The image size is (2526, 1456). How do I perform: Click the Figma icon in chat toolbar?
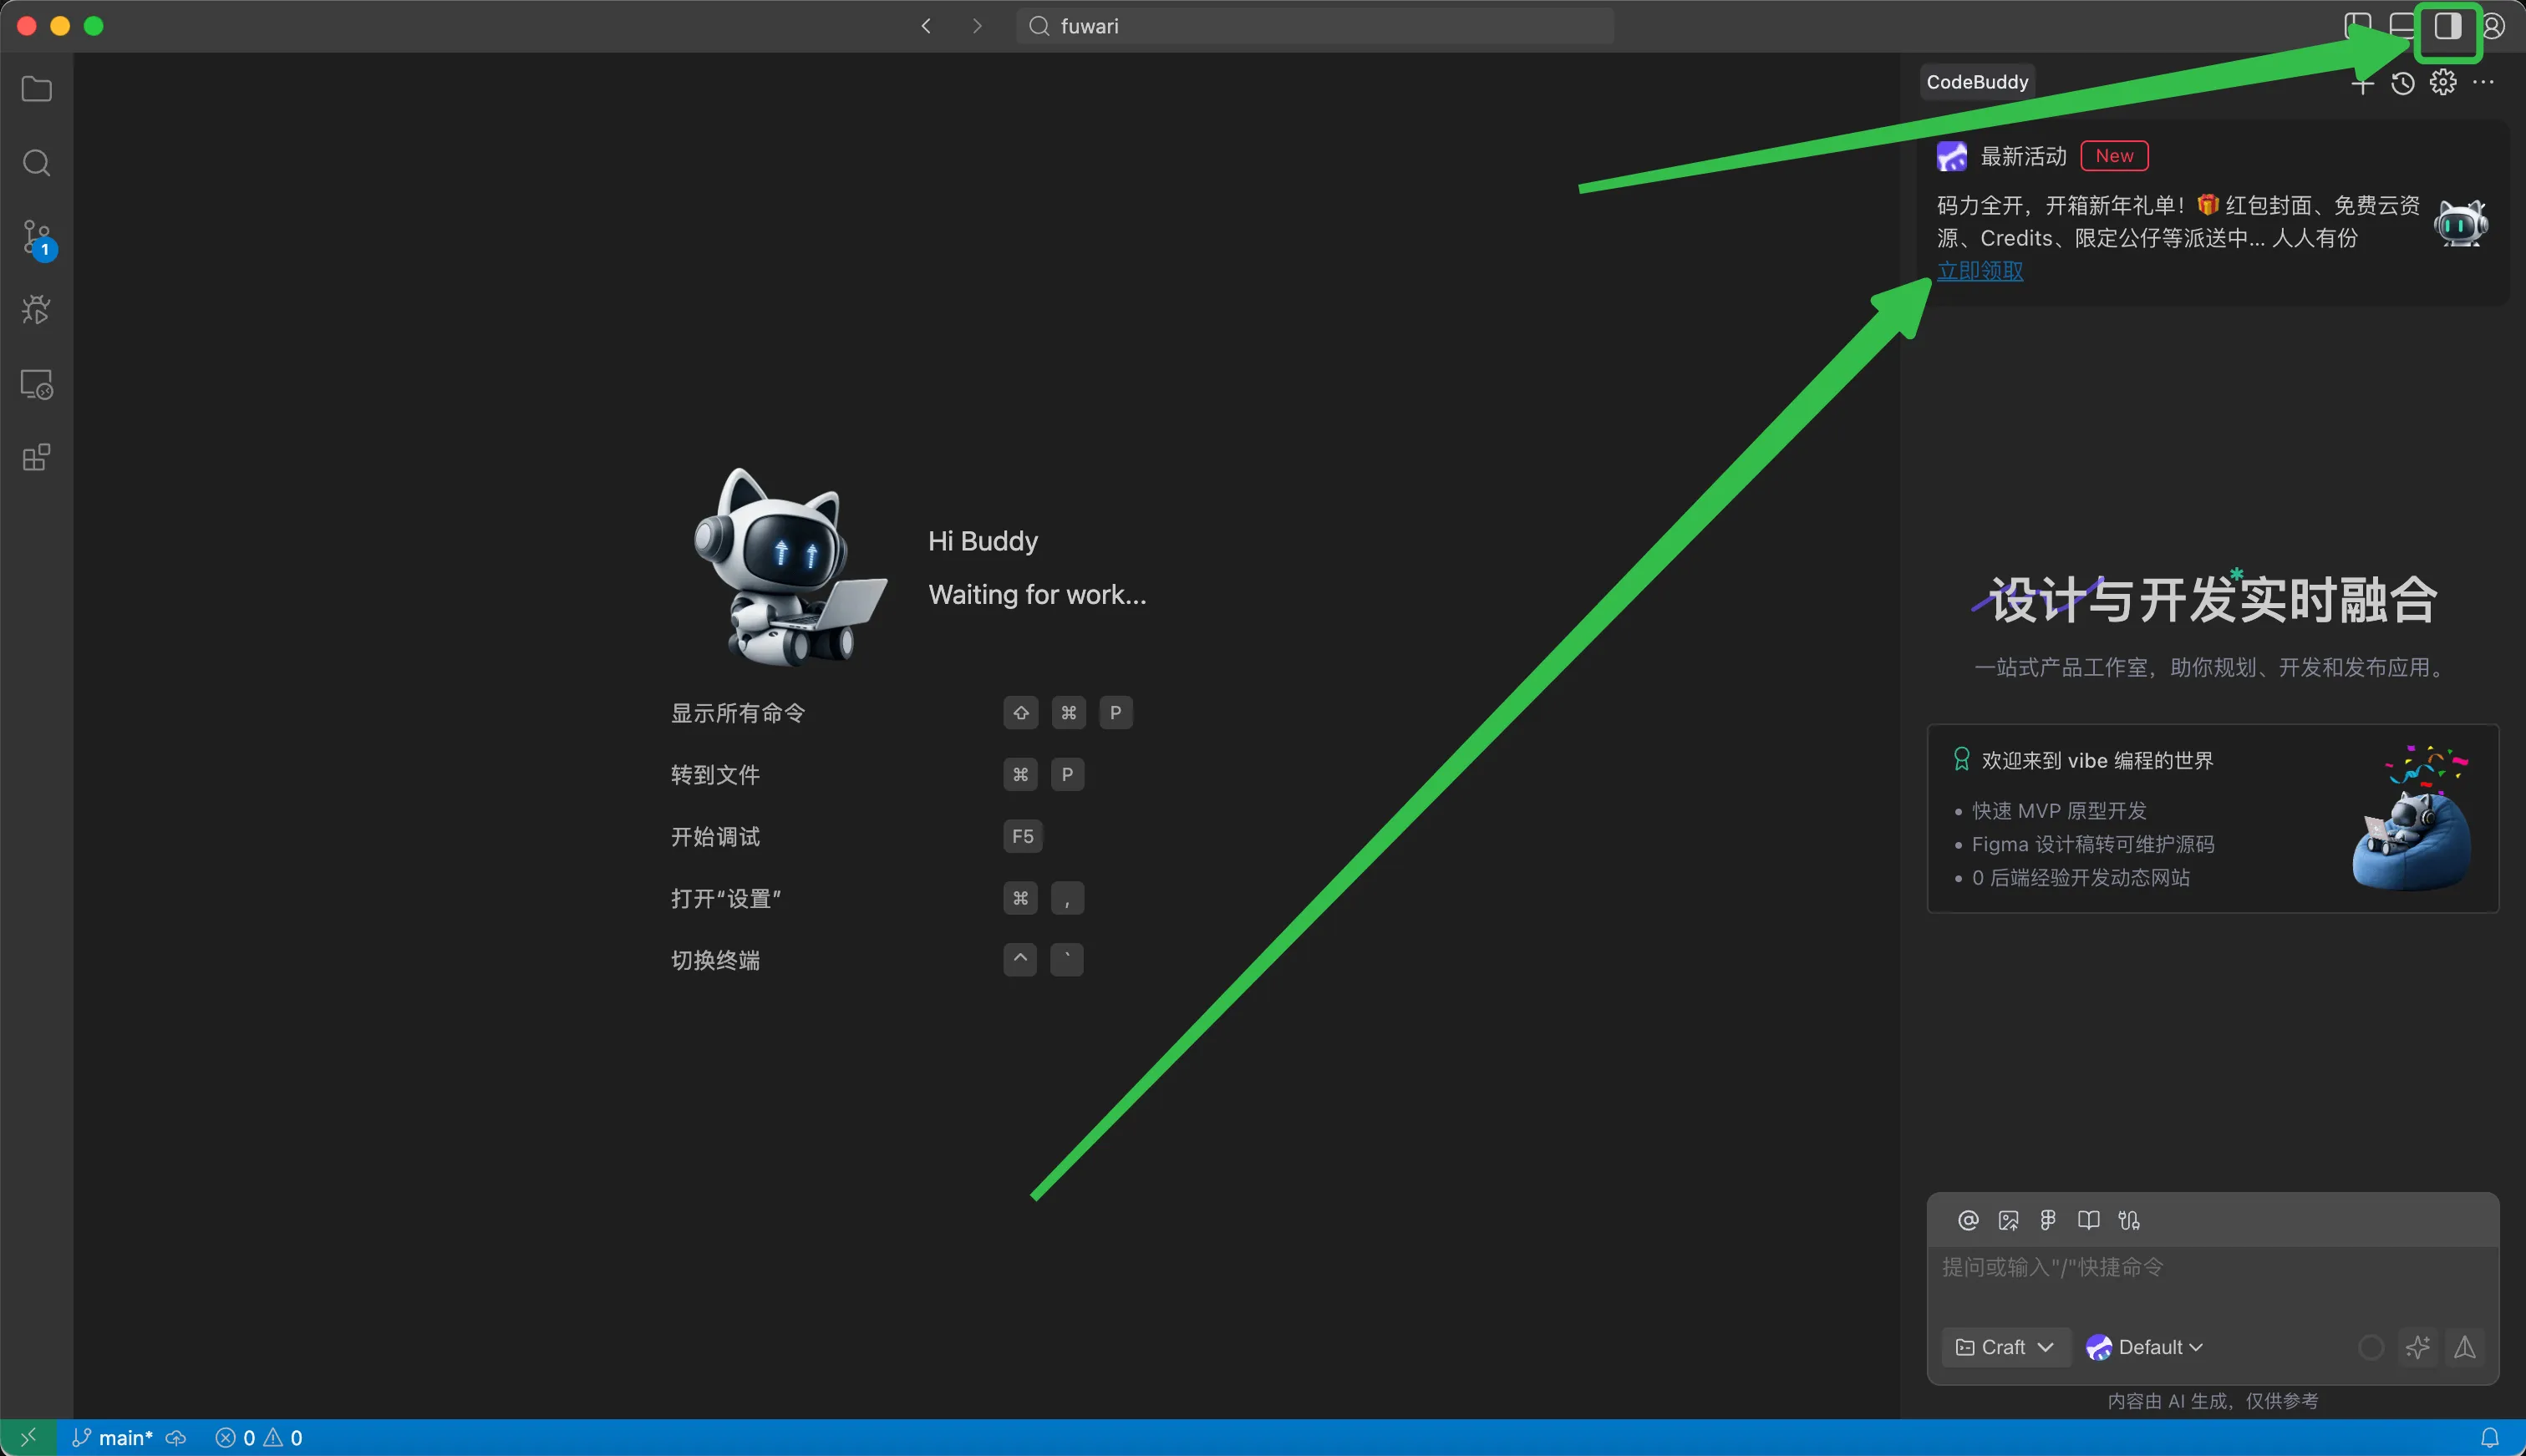click(x=2048, y=1220)
